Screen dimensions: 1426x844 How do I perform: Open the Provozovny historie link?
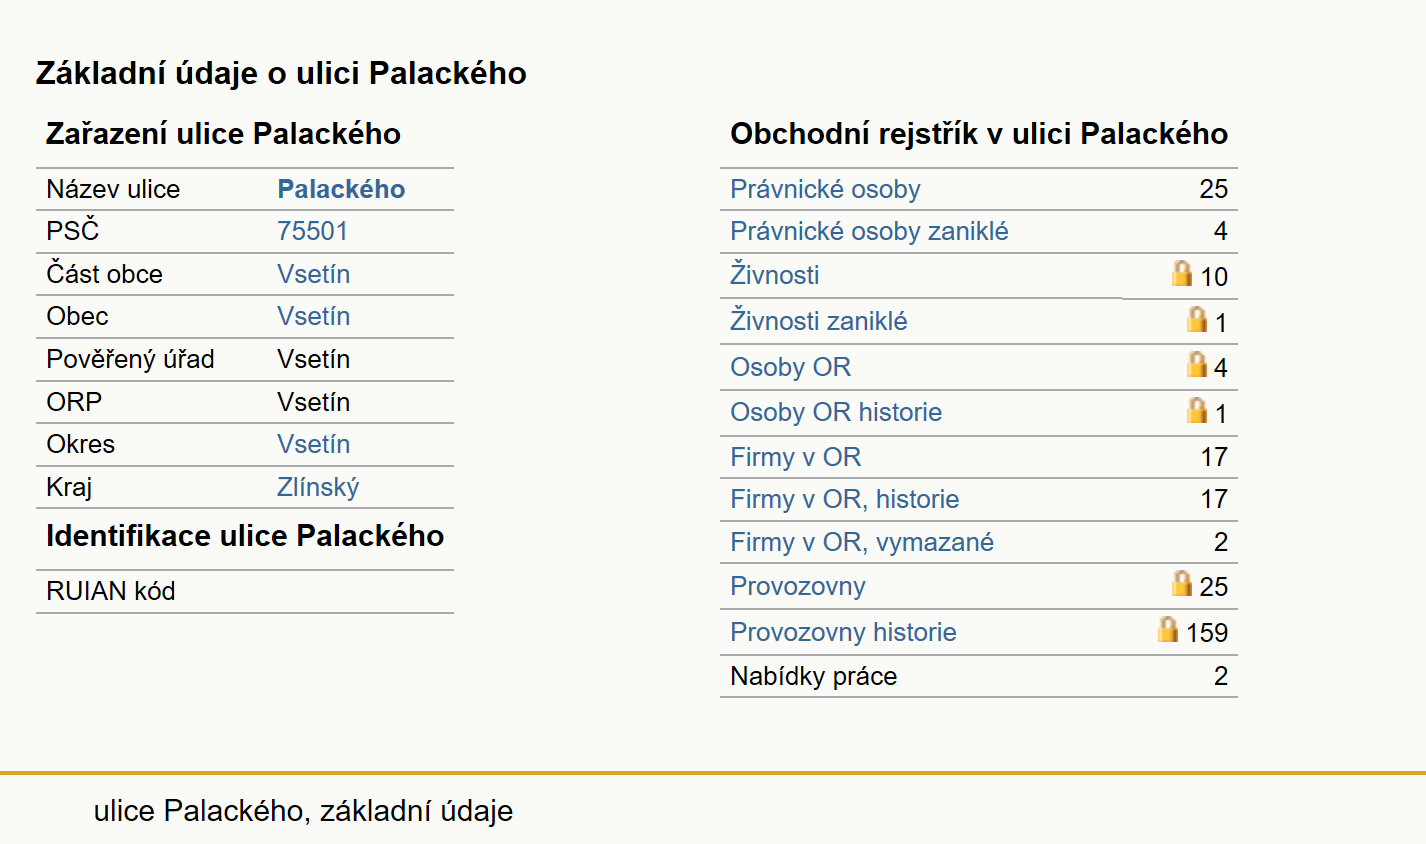coord(843,632)
